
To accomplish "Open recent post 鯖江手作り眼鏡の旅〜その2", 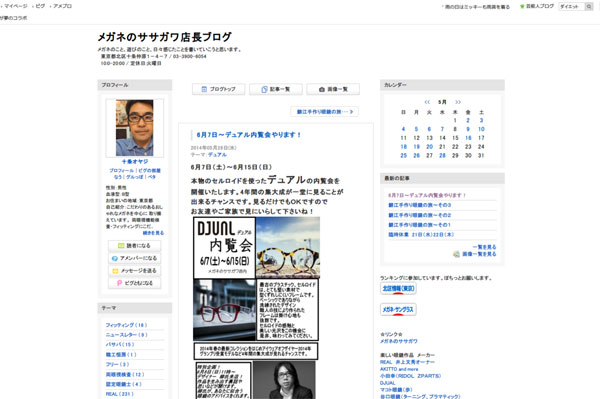I will coord(419,215).
